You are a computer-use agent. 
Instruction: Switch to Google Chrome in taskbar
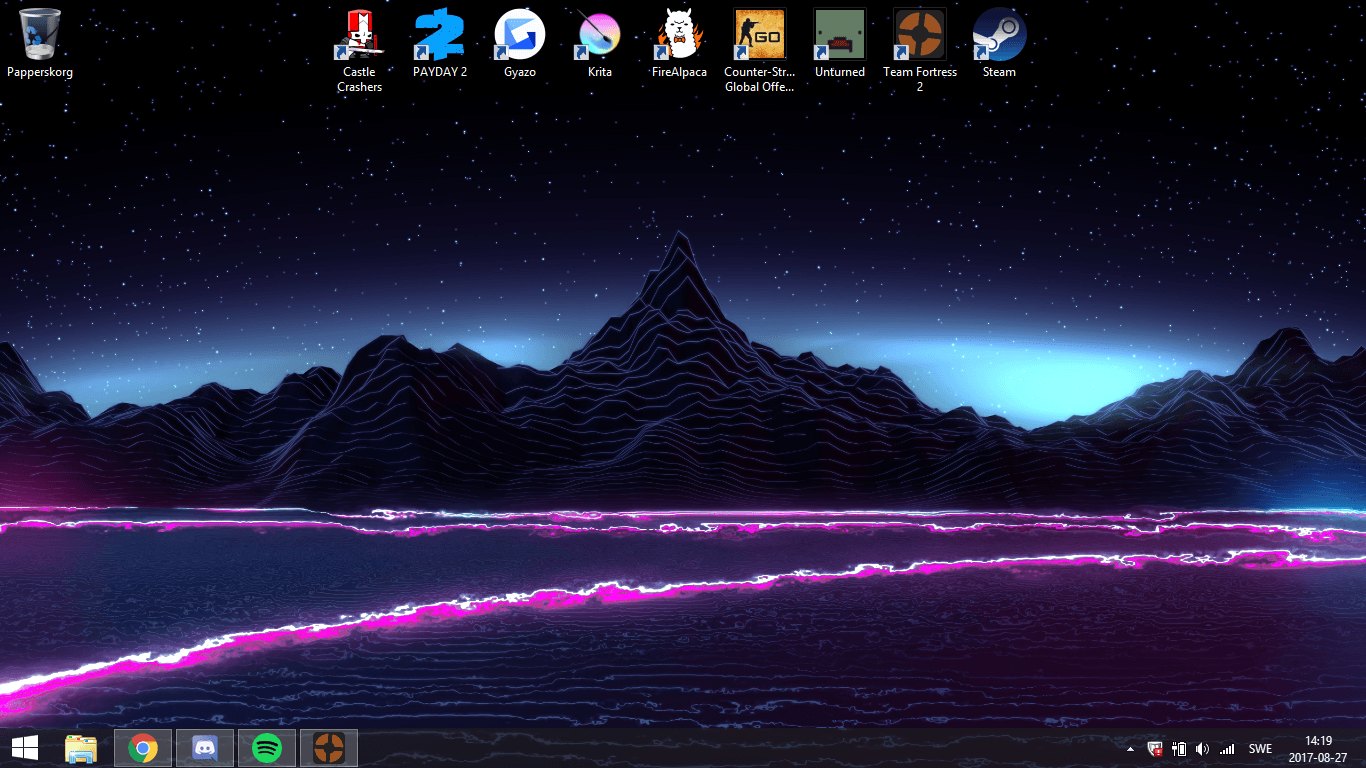(x=143, y=748)
